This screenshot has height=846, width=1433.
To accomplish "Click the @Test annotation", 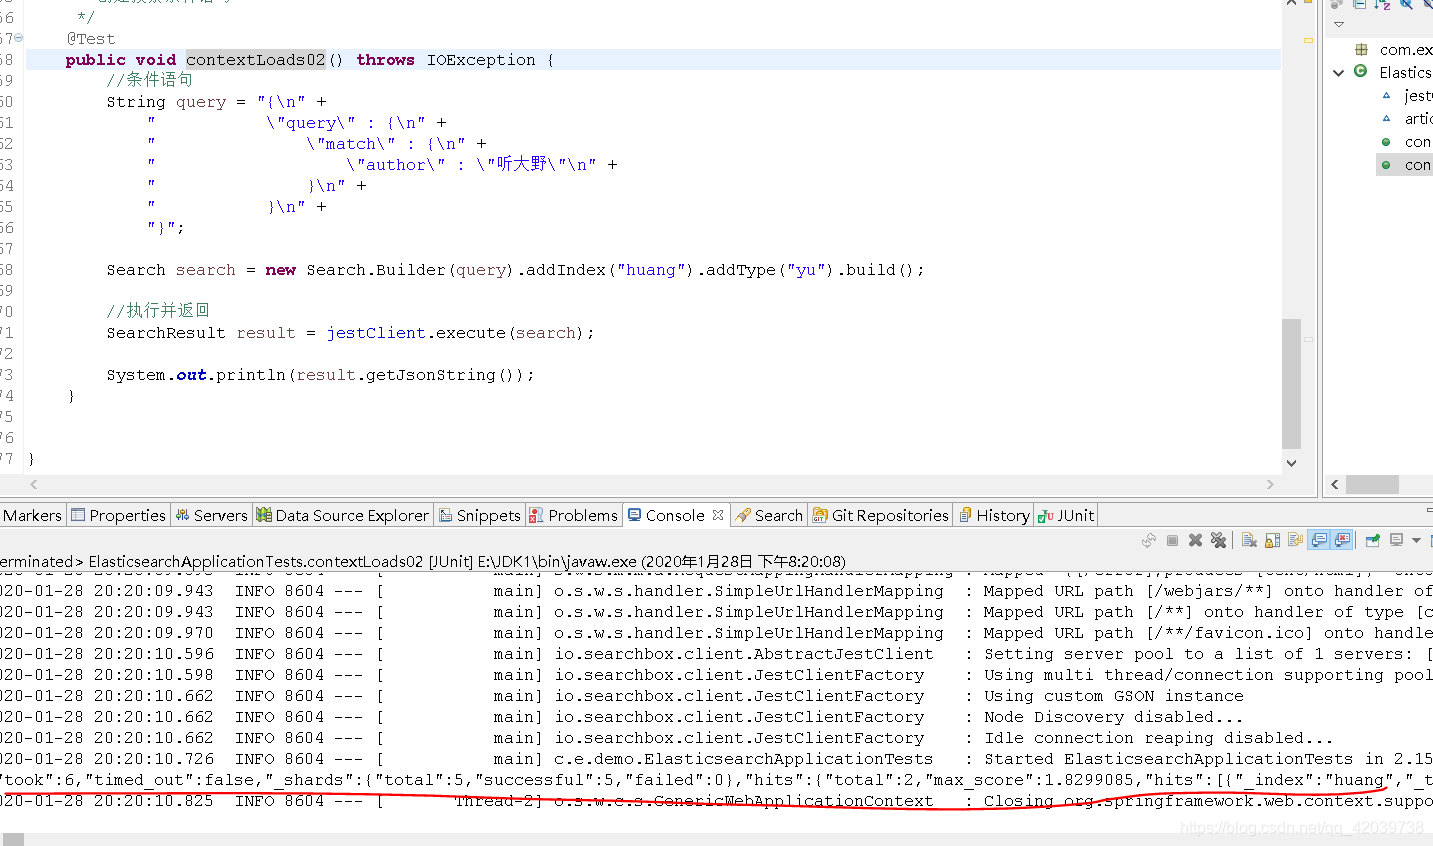I will (91, 39).
